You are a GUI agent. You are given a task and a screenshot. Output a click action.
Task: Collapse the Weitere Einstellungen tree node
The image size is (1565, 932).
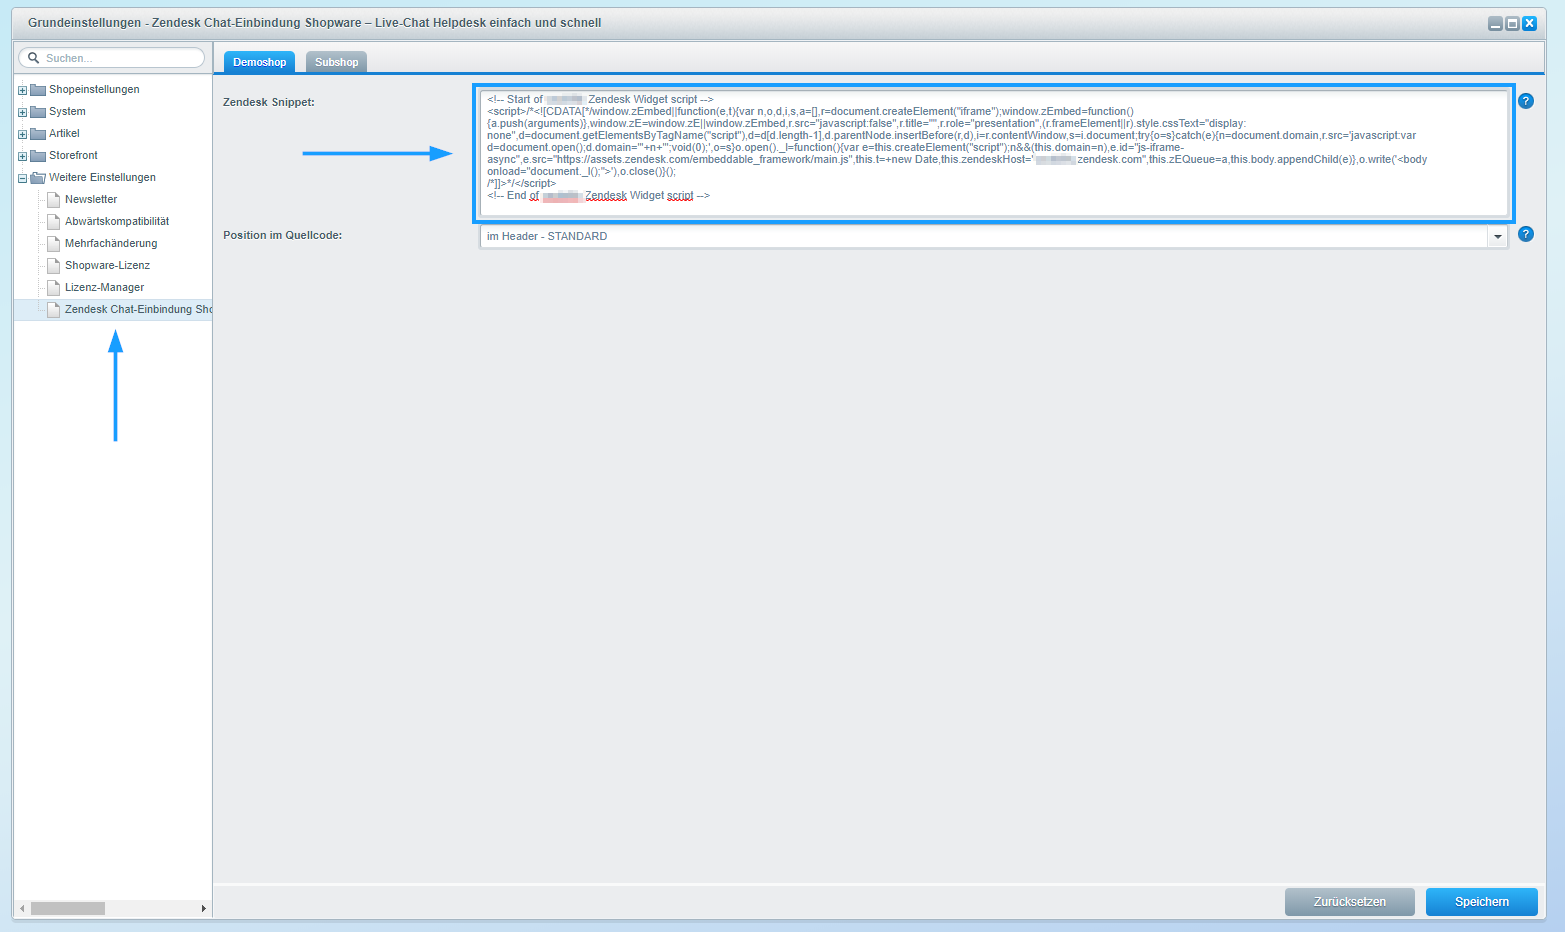point(22,178)
